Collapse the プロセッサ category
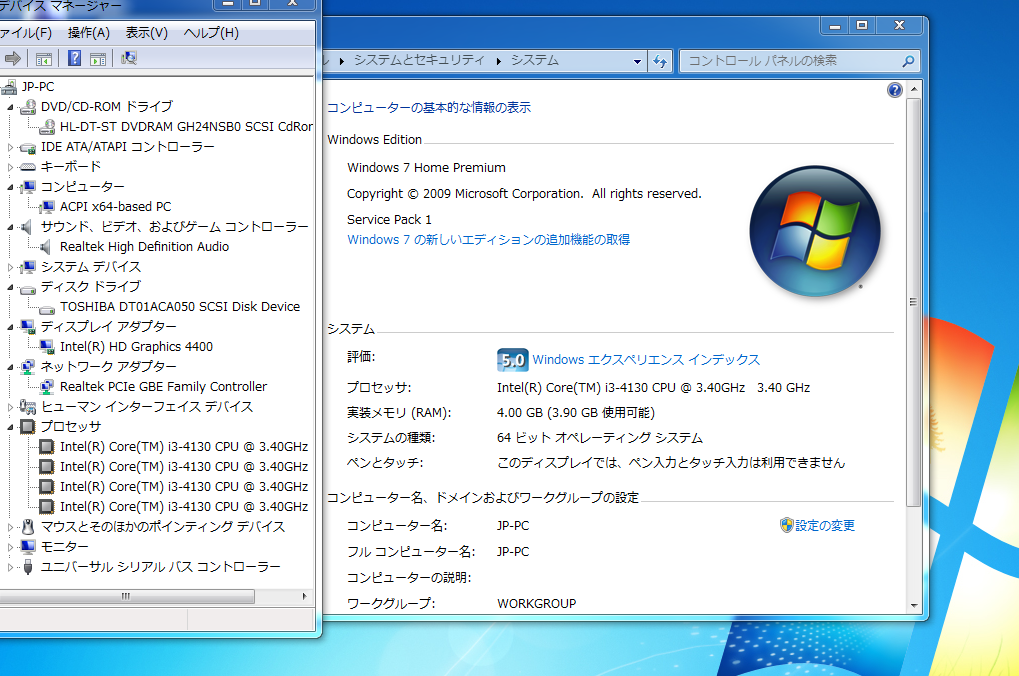 [8, 426]
